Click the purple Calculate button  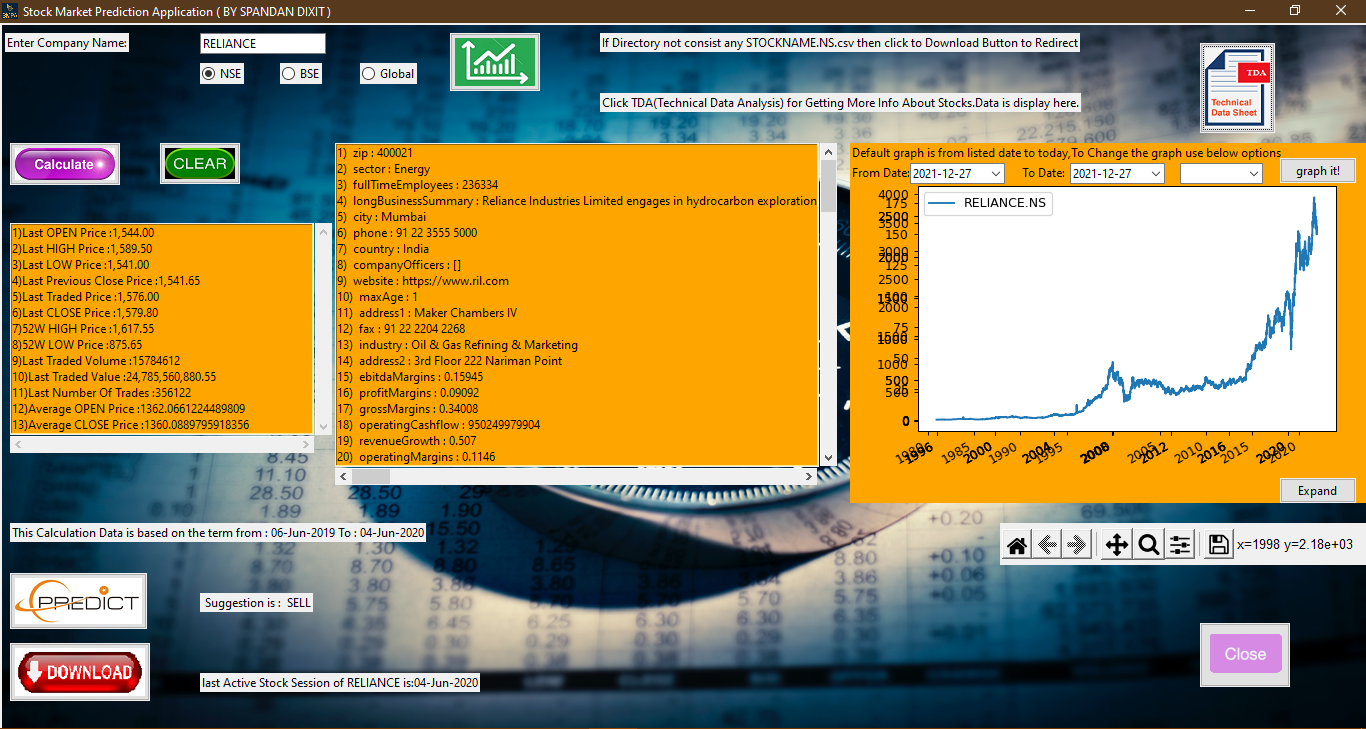coord(65,164)
